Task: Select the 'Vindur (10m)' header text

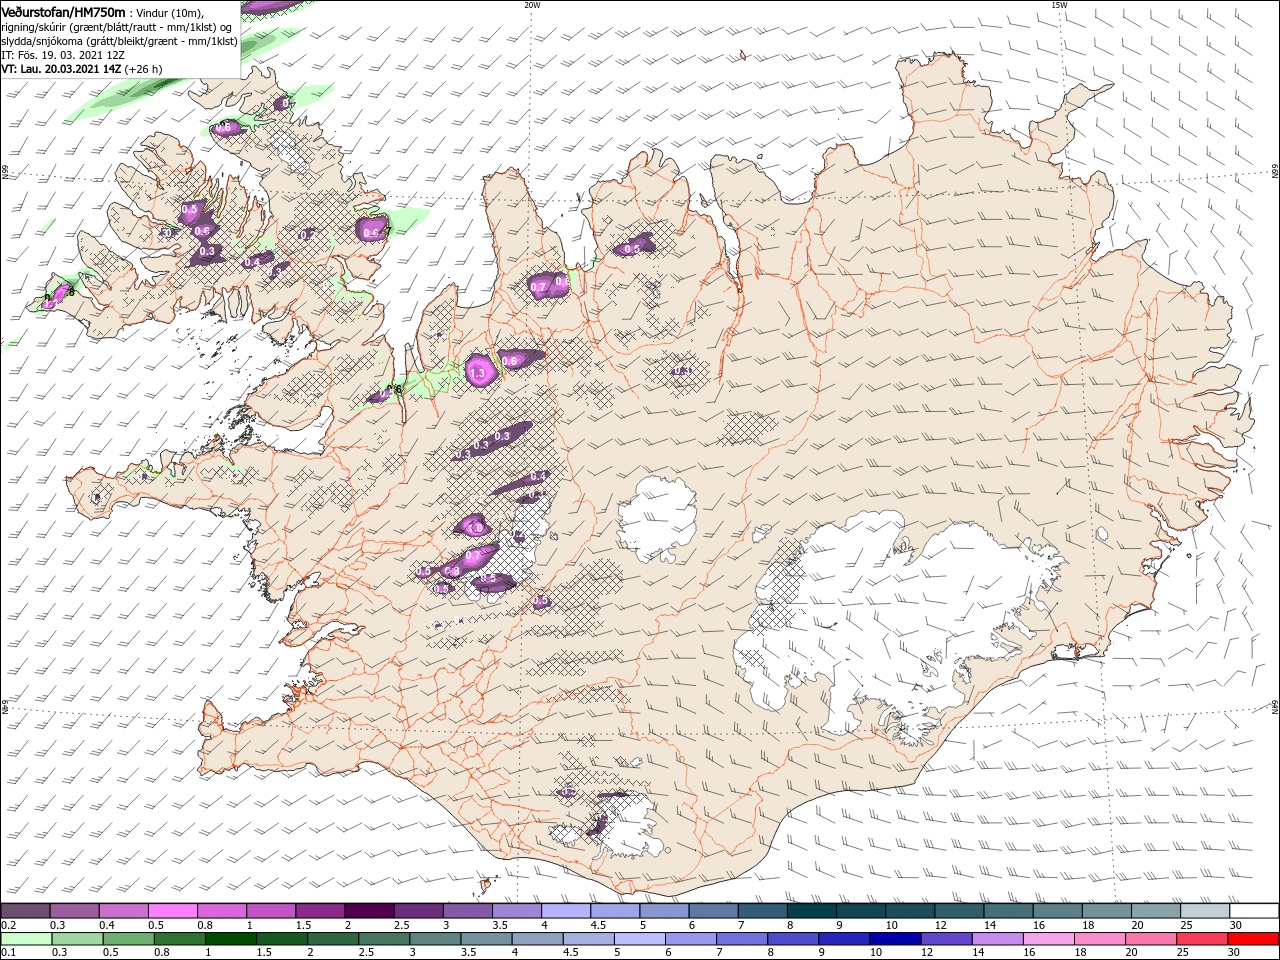Action: (170, 12)
